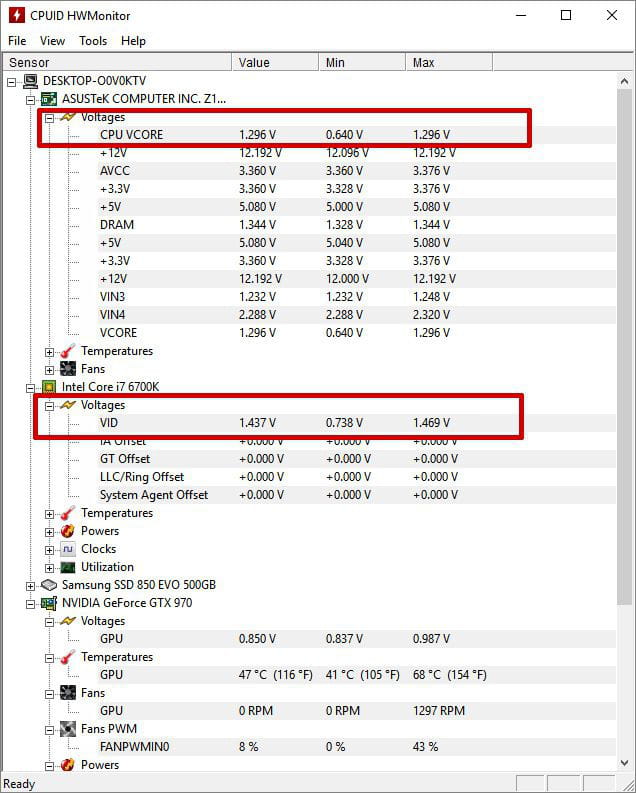
Task: Open the File menu
Action: tap(17, 40)
